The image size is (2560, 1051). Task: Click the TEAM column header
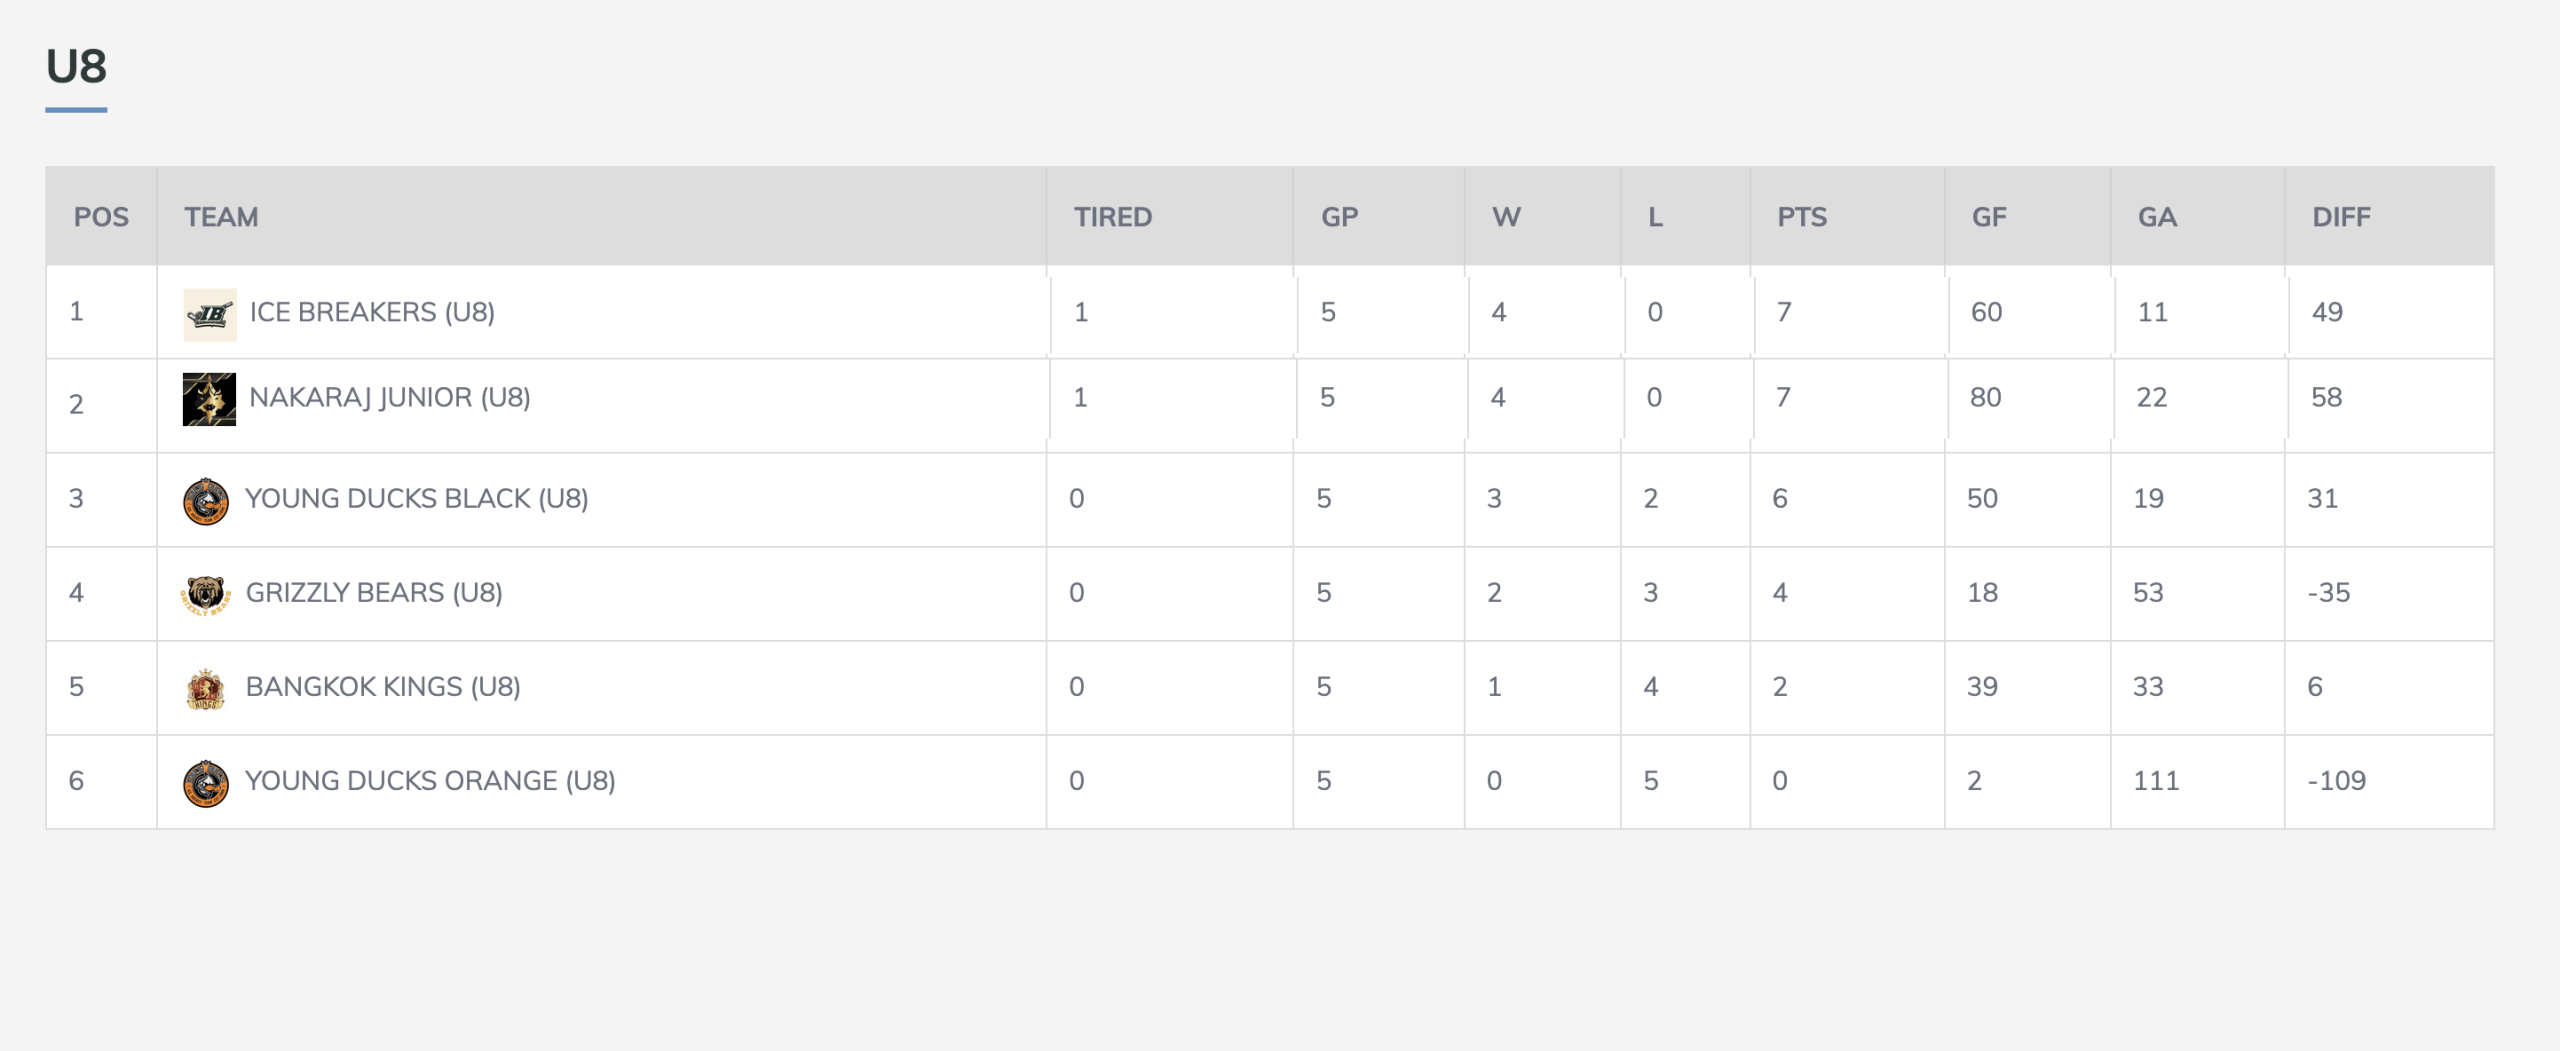click(221, 217)
